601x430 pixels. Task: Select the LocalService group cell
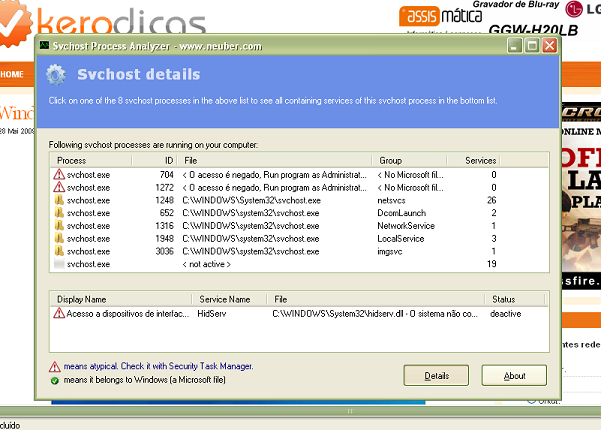(x=401, y=238)
